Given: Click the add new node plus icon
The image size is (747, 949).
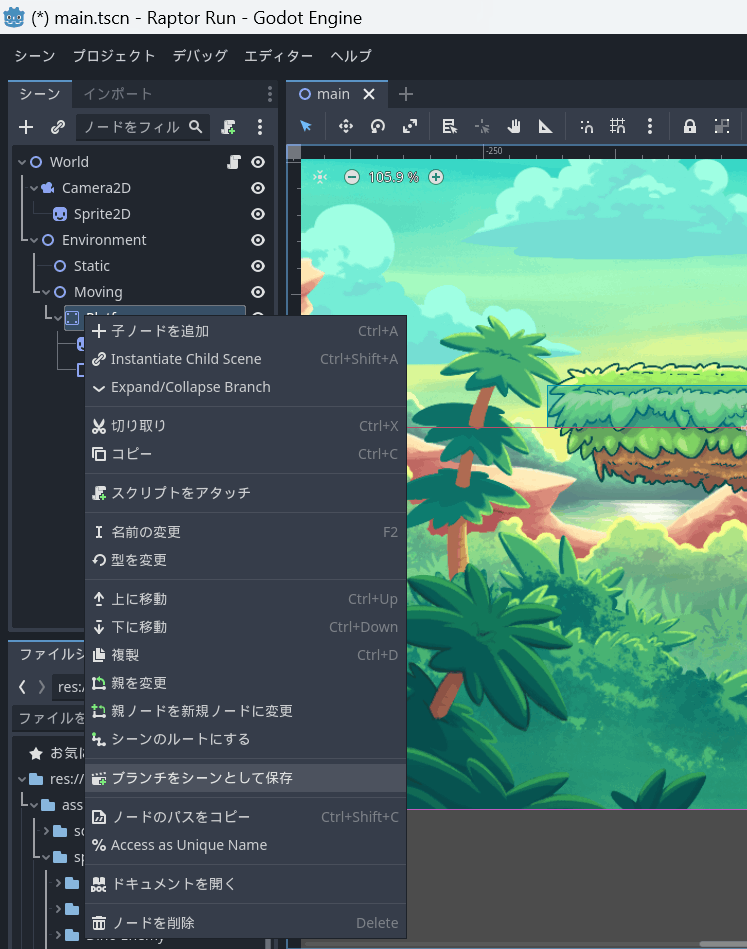Looking at the screenshot, I should [26, 127].
